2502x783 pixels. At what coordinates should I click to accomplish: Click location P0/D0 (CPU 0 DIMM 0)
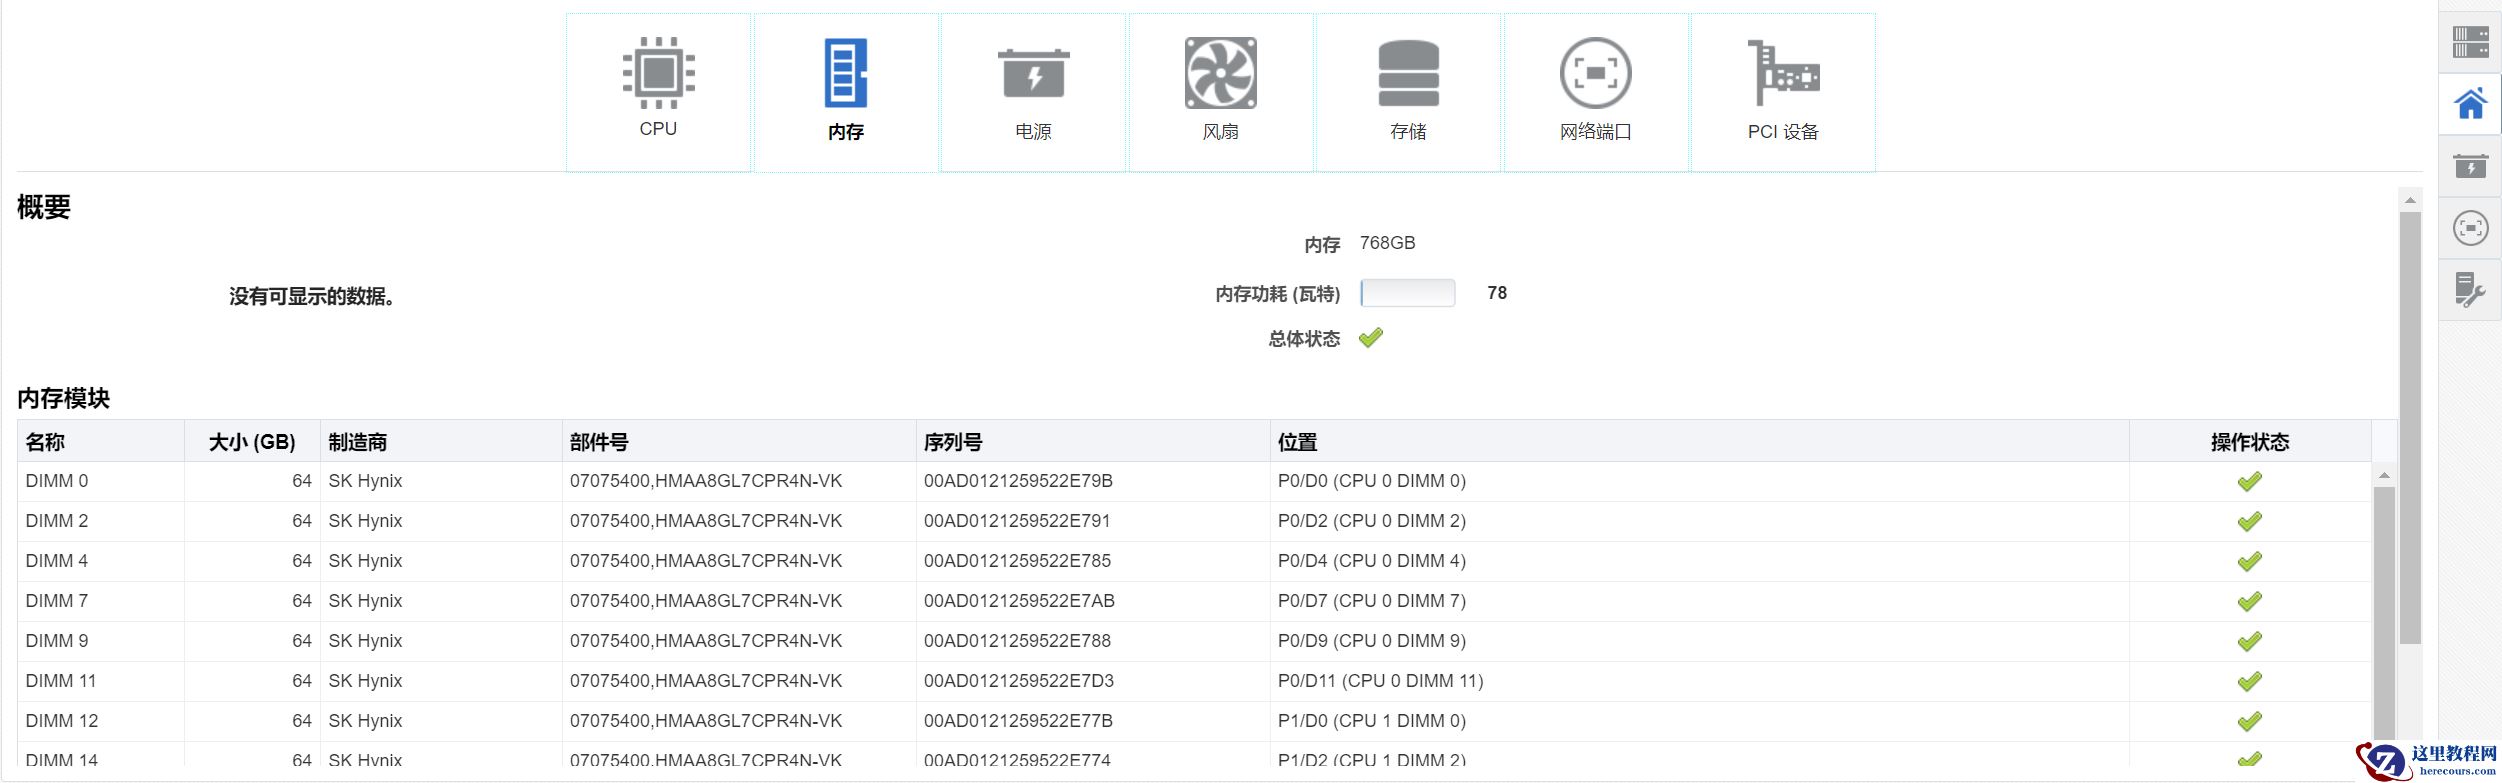tap(1372, 481)
